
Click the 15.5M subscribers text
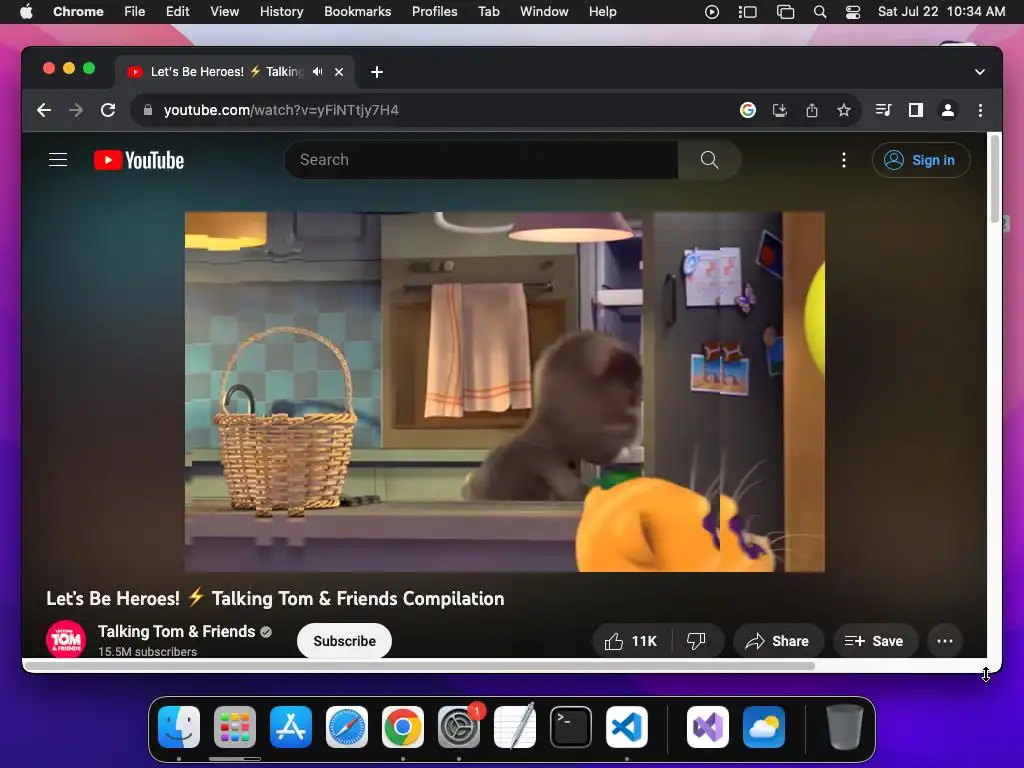click(147, 652)
